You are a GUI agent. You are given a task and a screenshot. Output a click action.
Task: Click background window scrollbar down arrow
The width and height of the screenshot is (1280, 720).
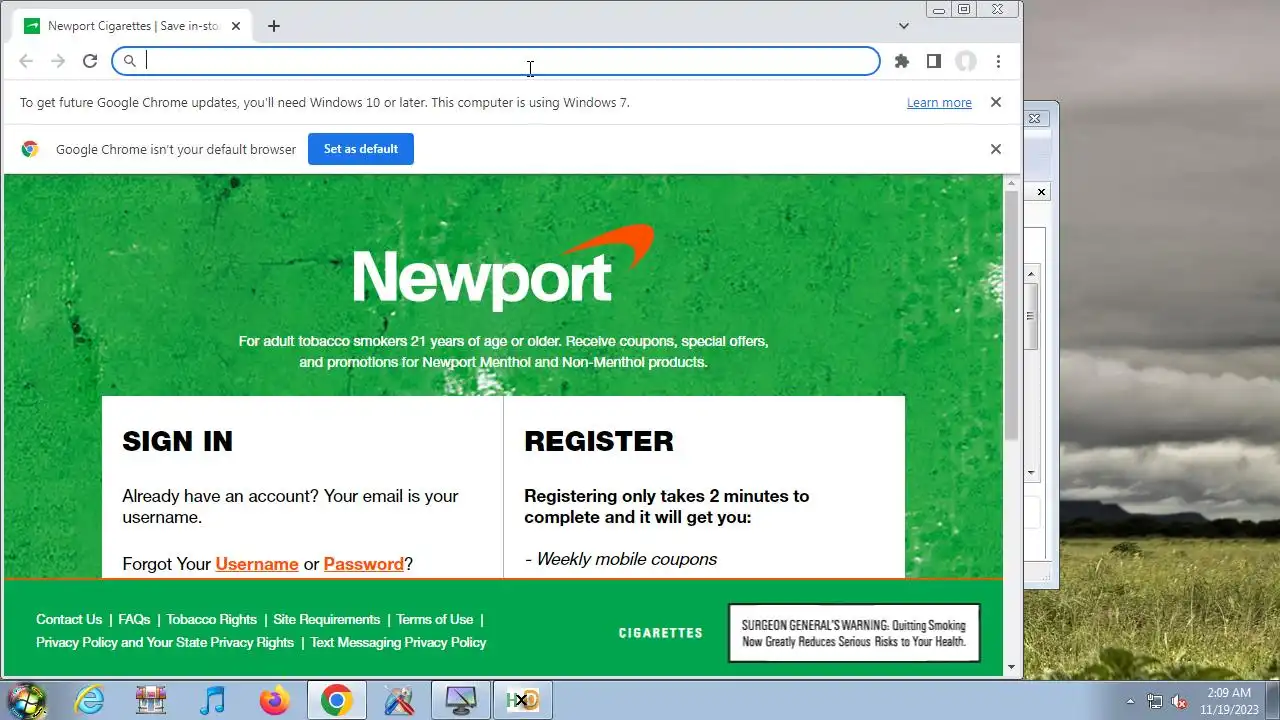(1032, 472)
